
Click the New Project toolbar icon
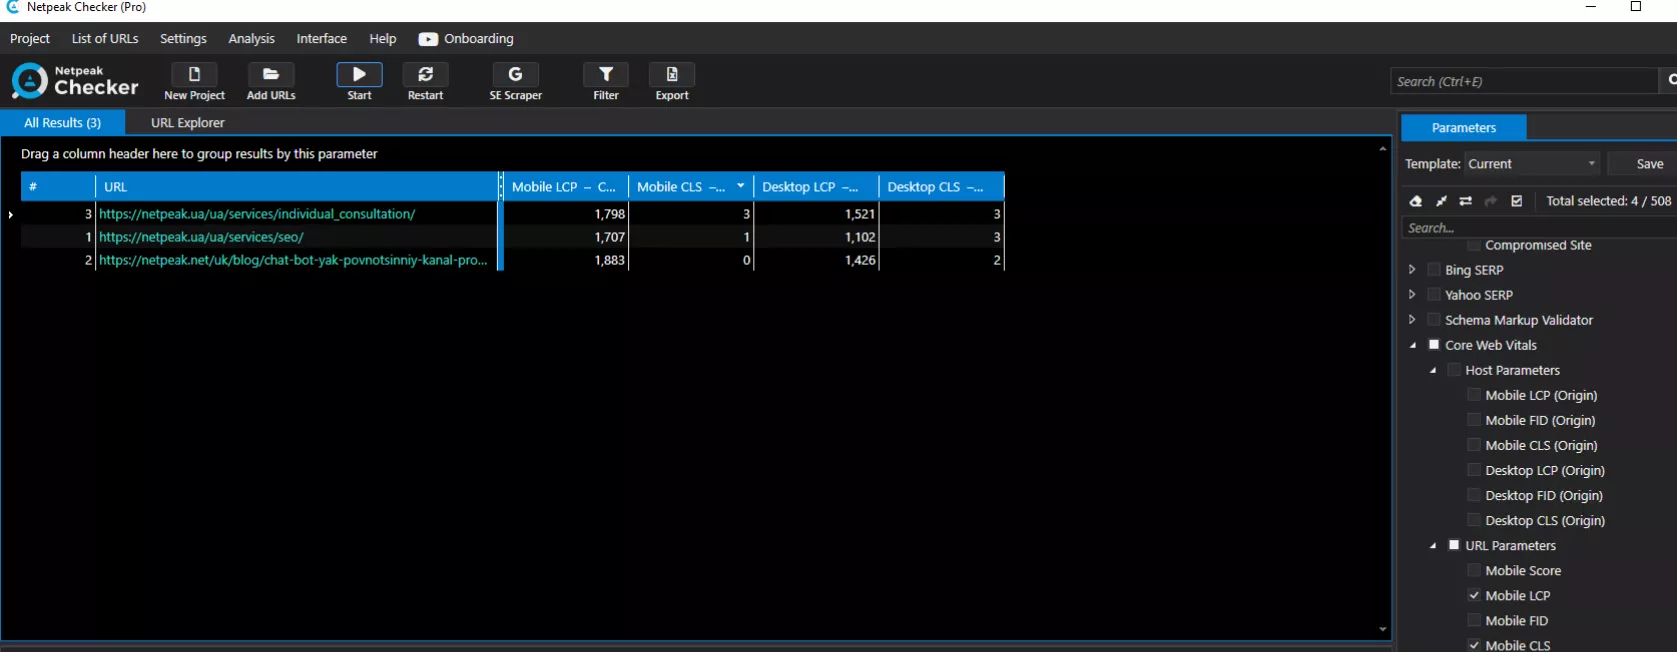pyautogui.click(x=194, y=82)
